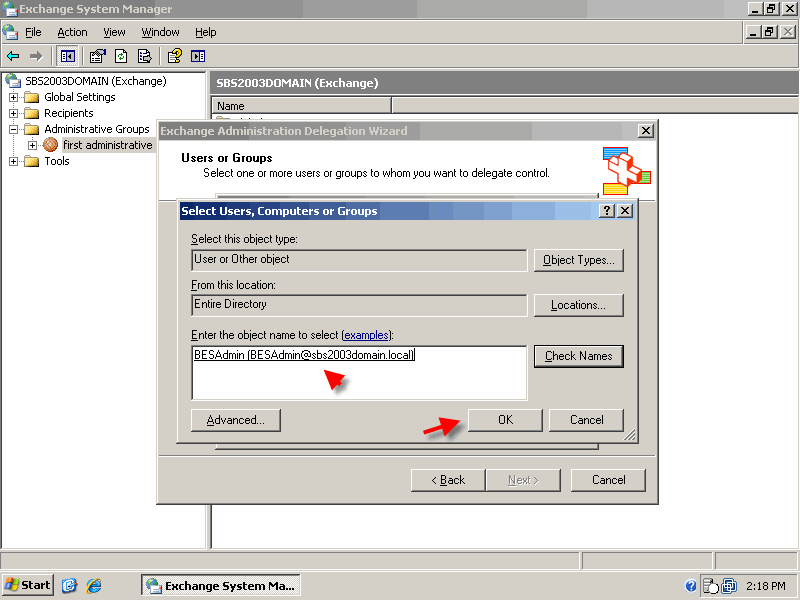Toggle the Action Pane toolbar icon
The height and width of the screenshot is (600, 800).
click(x=198, y=56)
